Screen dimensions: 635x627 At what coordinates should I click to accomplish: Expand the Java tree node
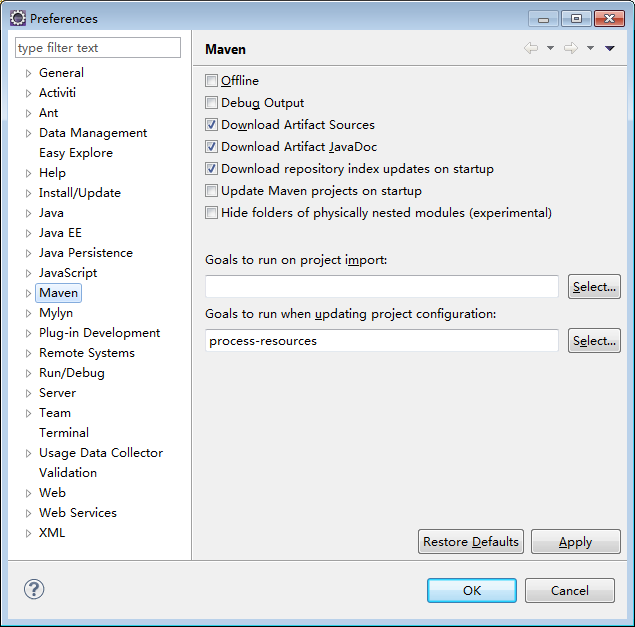tap(28, 213)
